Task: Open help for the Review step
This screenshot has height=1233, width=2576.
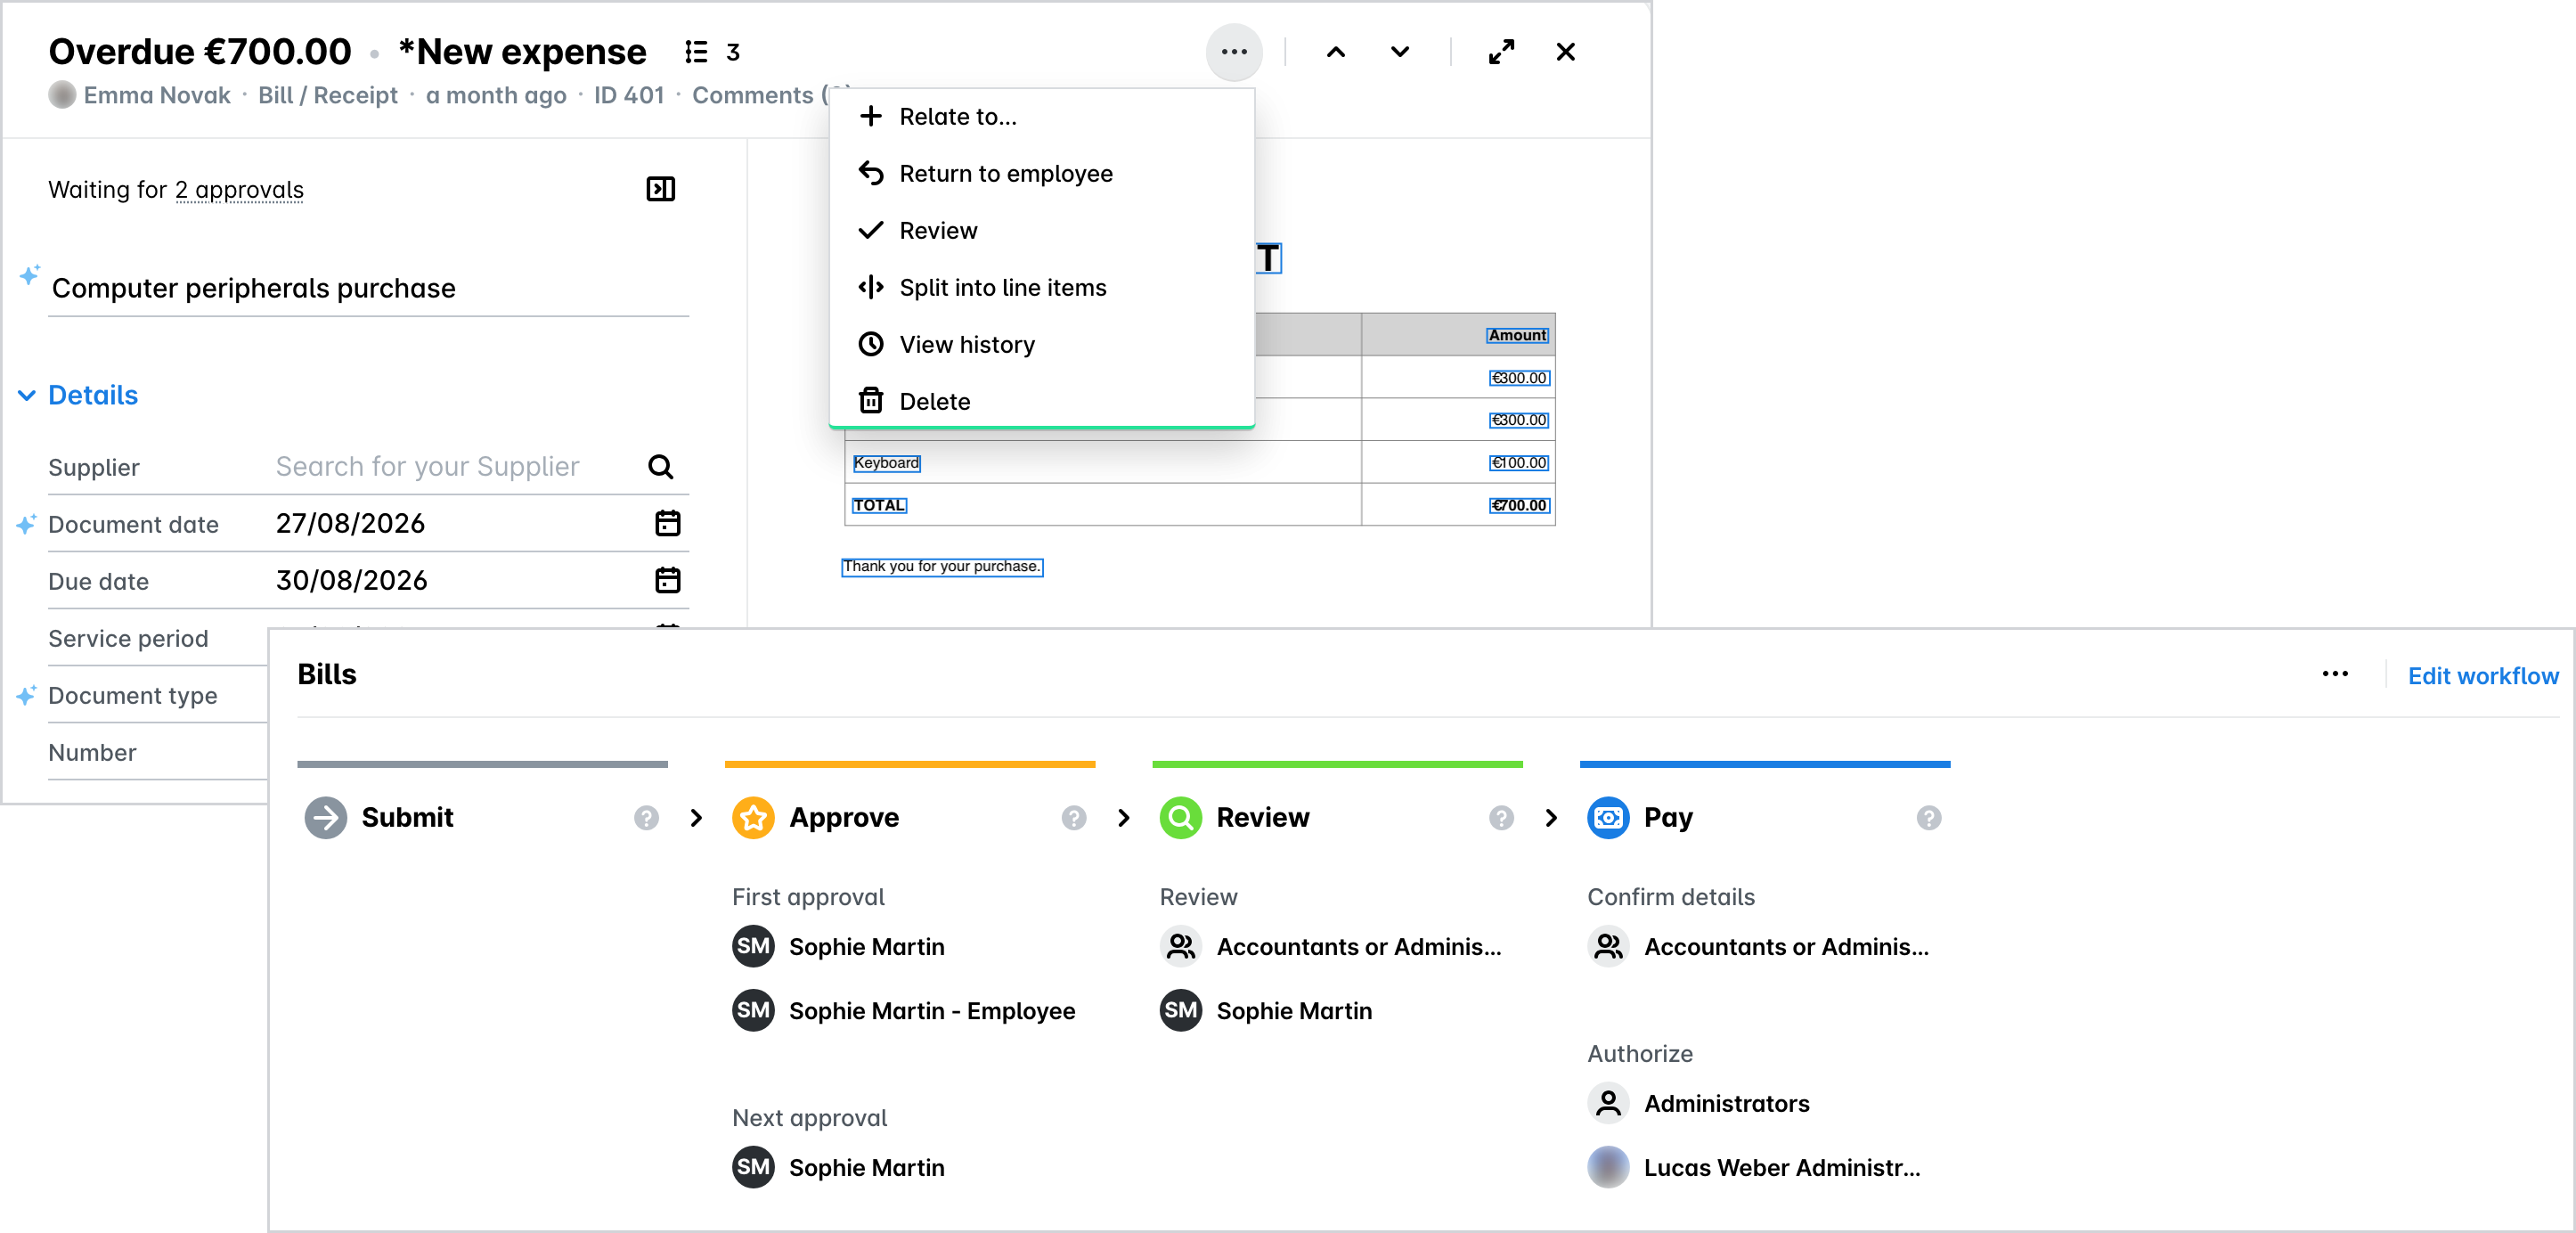Action: point(1501,818)
